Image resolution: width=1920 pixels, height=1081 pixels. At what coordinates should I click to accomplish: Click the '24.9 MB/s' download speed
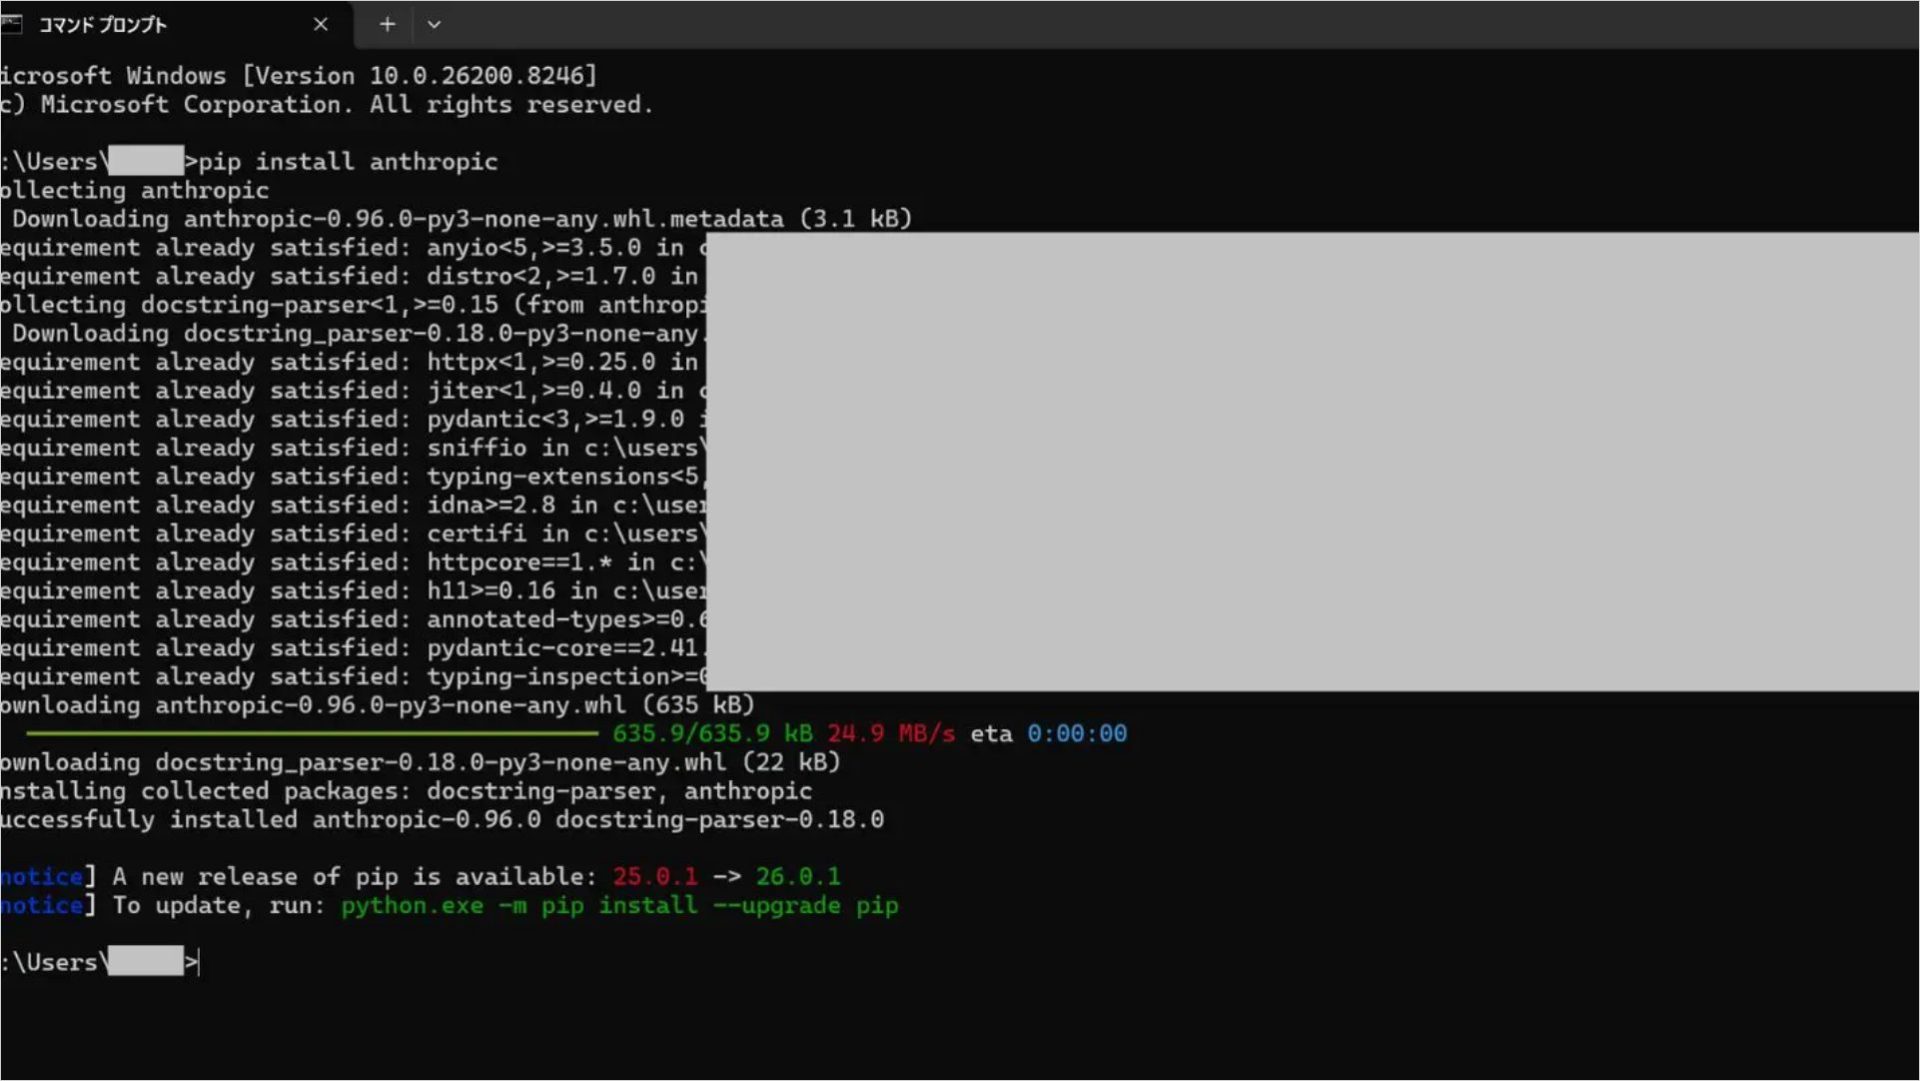(890, 734)
